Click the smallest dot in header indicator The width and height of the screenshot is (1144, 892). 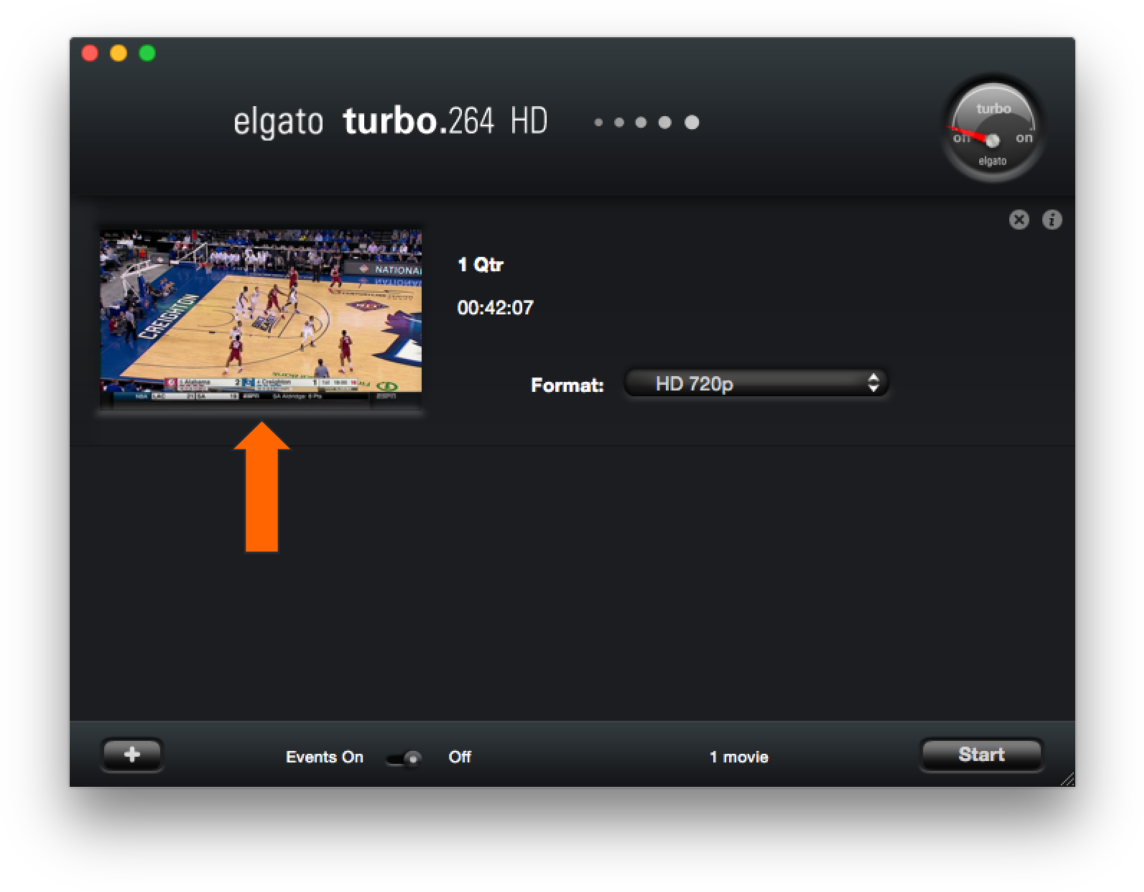click(x=598, y=122)
